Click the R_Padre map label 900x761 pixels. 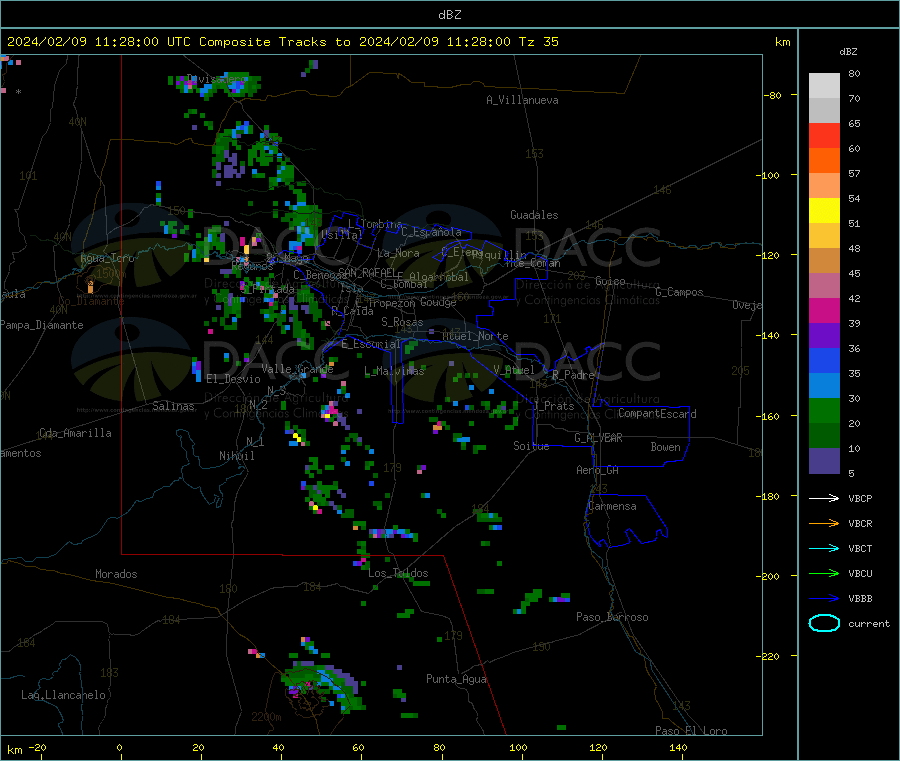(x=573, y=375)
